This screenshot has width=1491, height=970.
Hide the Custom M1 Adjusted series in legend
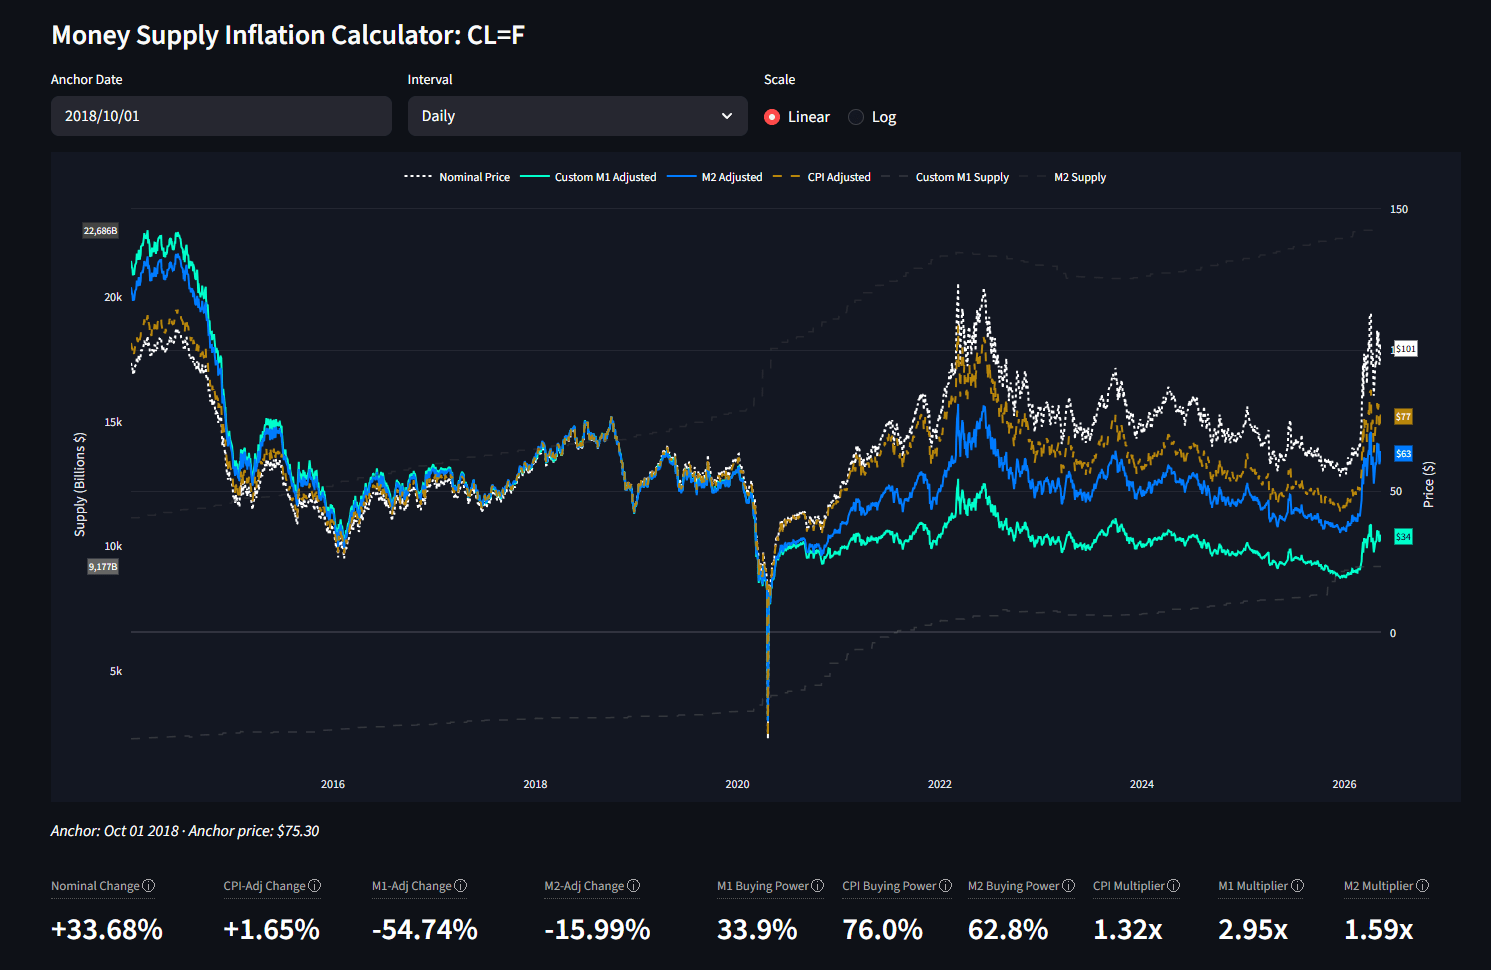(x=588, y=177)
